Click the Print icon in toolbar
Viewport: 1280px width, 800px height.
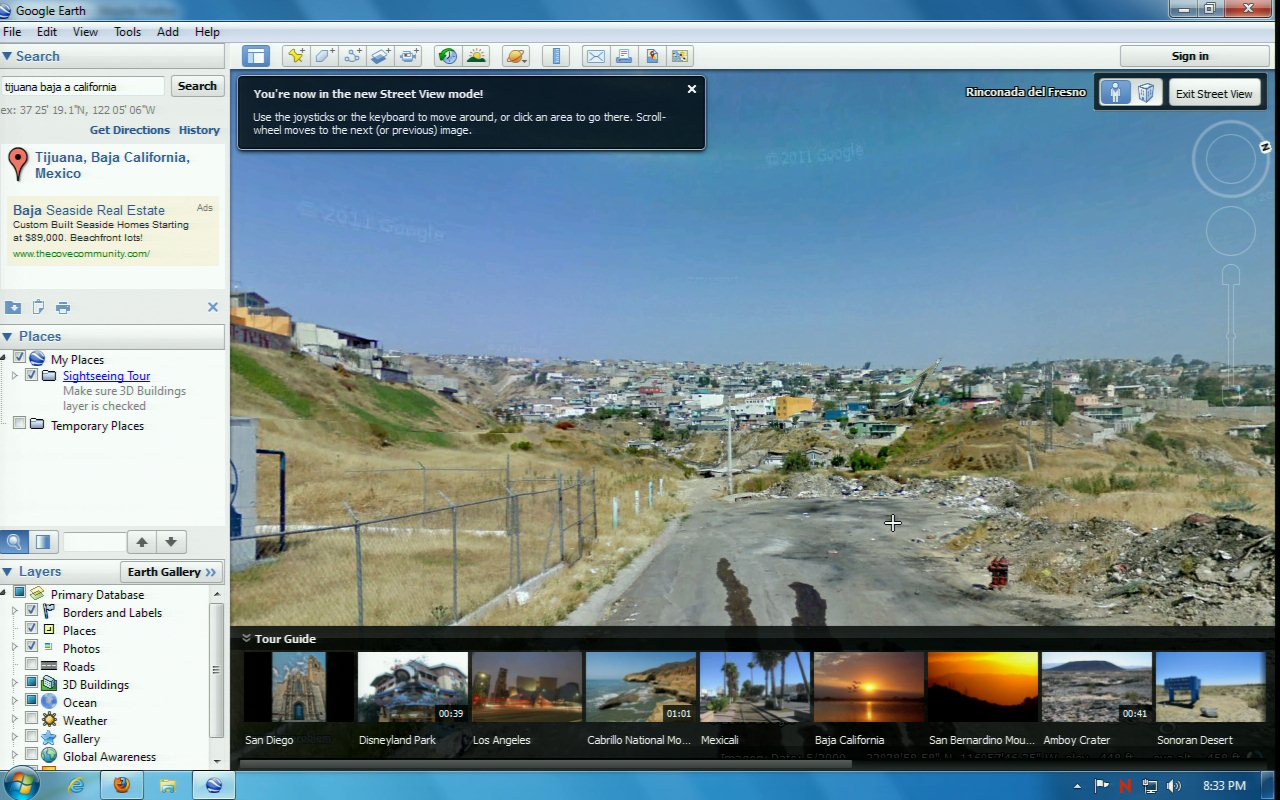point(624,56)
